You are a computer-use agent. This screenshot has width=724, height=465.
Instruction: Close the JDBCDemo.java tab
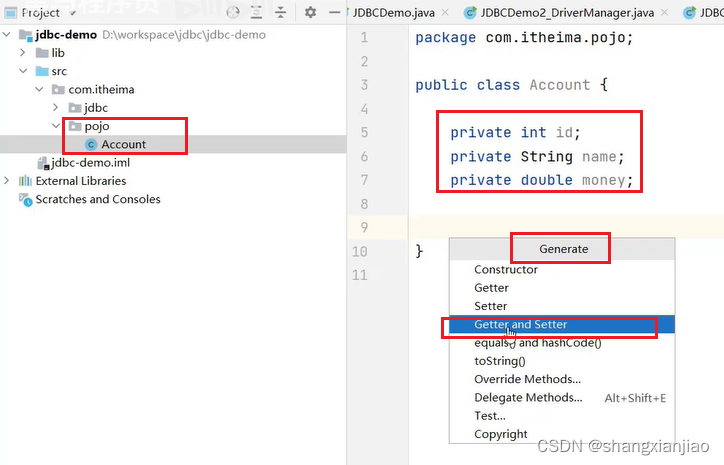pos(445,12)
